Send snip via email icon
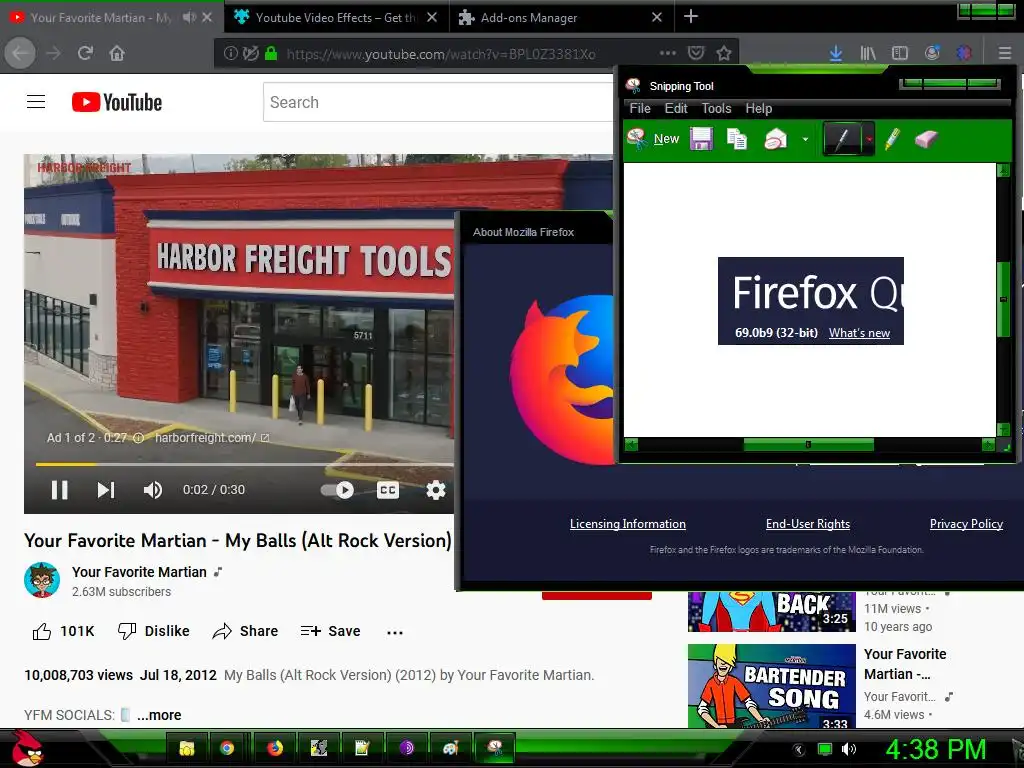Screen dimensions: 1024x768 click(x=775, y=138)
